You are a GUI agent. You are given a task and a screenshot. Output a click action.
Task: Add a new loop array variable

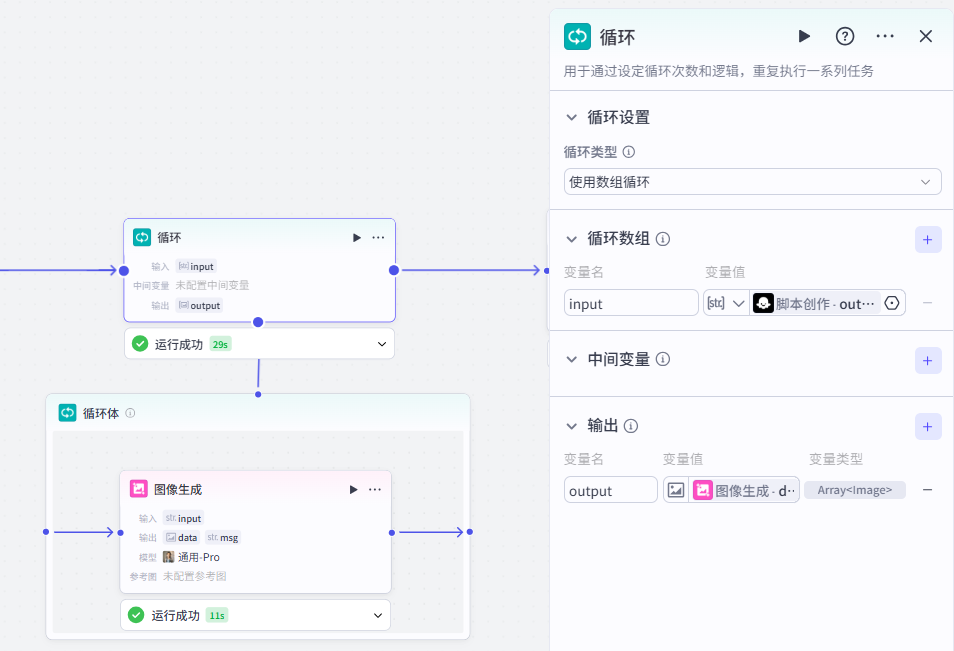(x=928, y=240)
